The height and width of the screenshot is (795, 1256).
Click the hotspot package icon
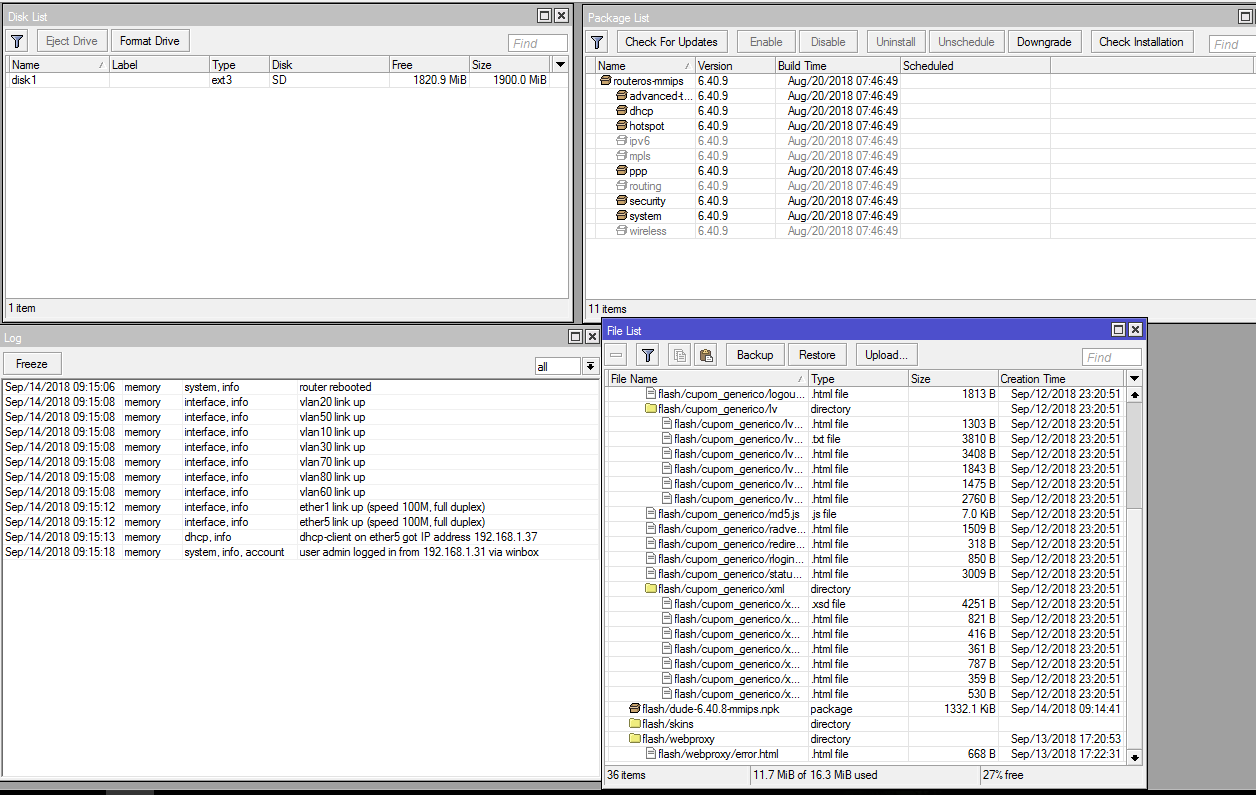coord(621,126)
